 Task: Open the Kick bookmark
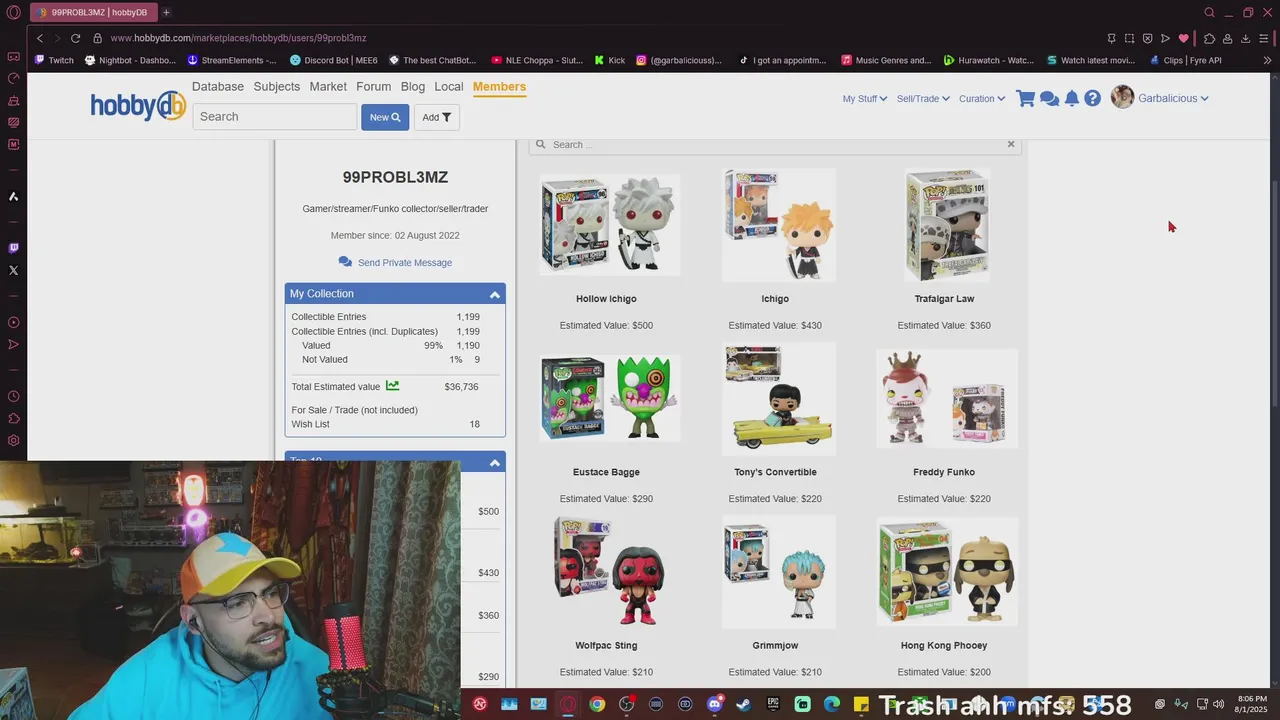click(x=609, y=60)
